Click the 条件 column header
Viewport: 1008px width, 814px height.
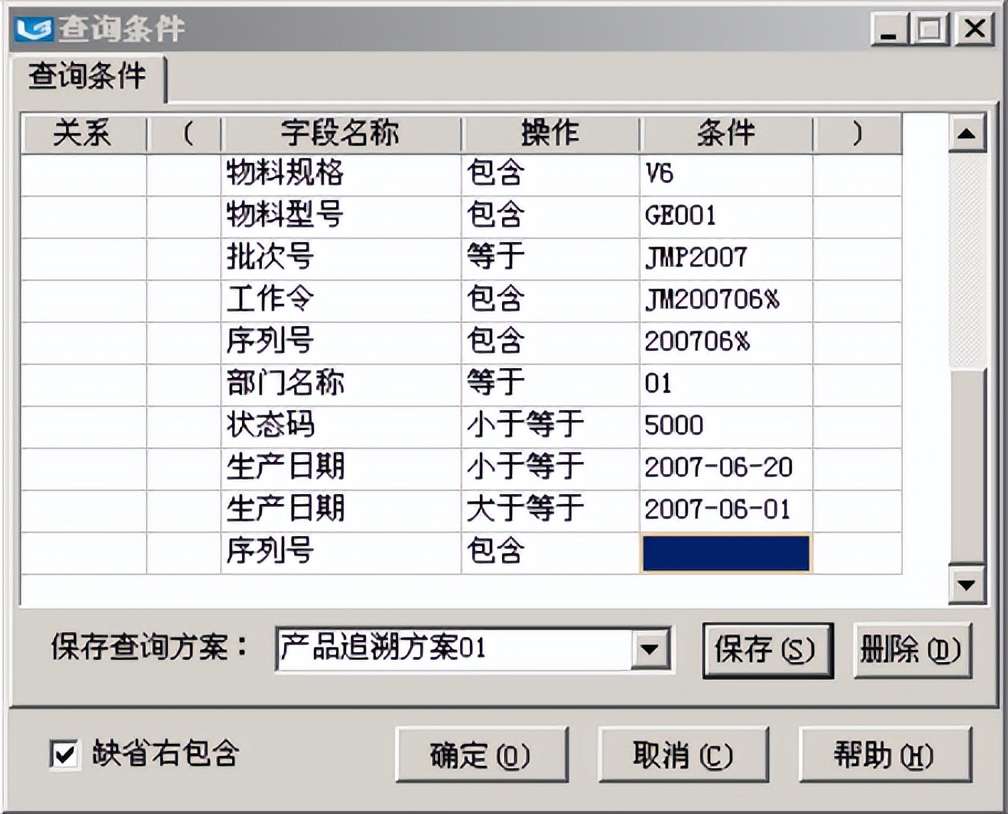[727, 133]
